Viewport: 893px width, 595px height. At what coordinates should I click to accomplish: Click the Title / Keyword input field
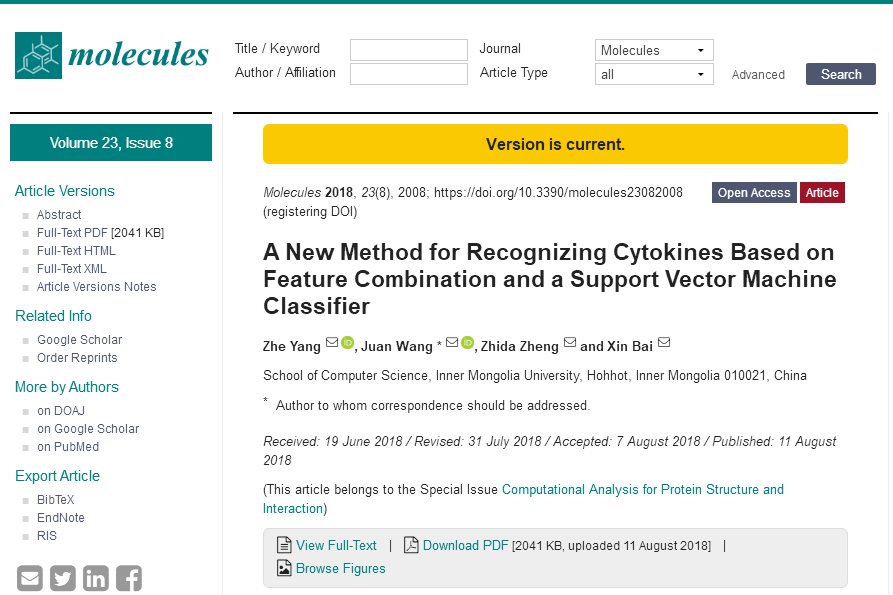click(409, 50)
